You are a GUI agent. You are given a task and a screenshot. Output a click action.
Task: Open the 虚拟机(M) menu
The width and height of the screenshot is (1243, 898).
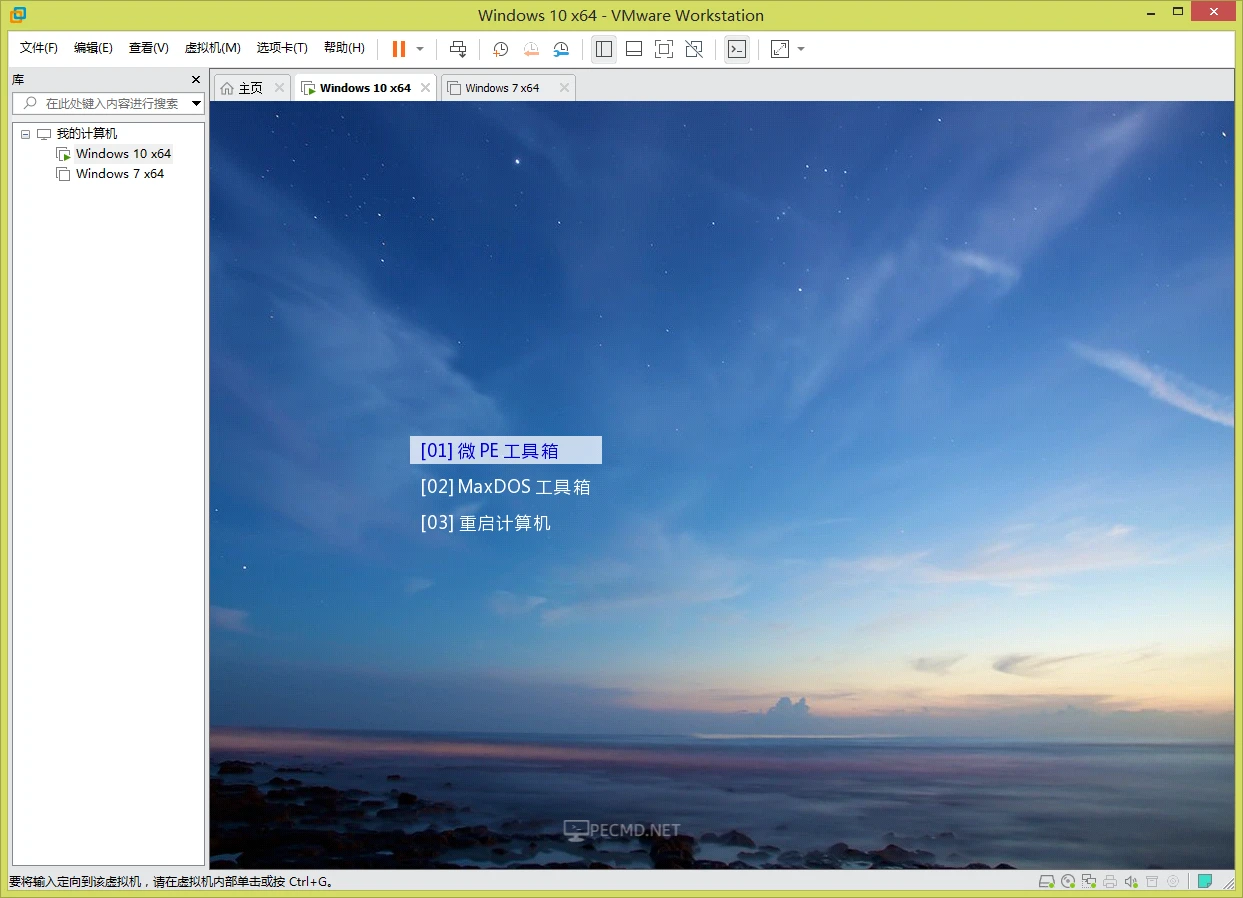pyautogui.click(x=212, y=48)
